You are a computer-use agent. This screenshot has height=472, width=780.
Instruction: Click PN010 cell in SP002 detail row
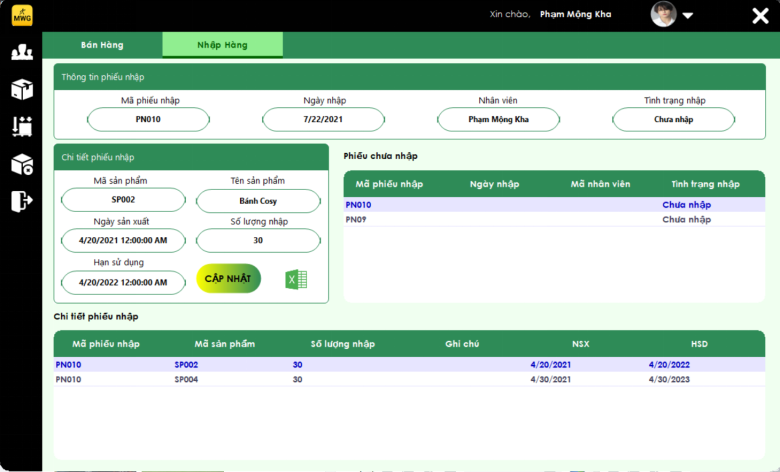click(x=68, y=365)
